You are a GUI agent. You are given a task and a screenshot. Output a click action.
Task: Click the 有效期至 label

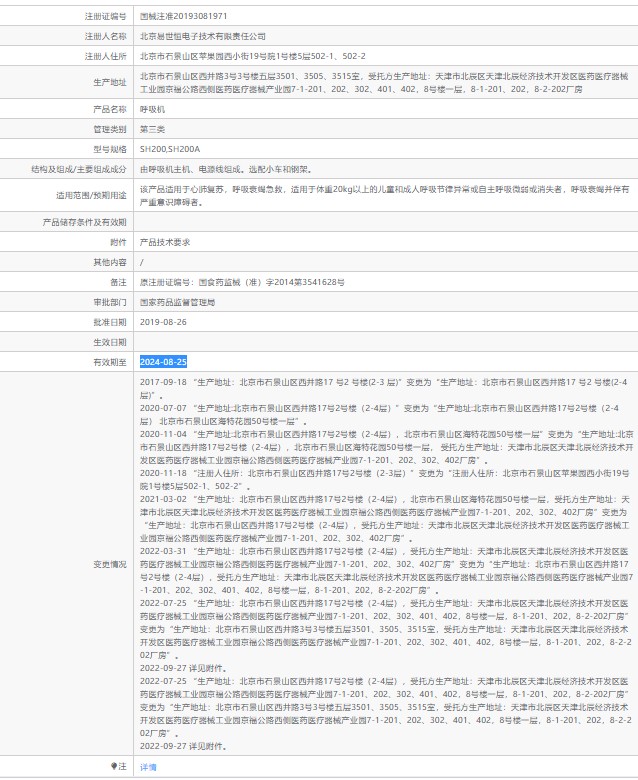[110, 362]
